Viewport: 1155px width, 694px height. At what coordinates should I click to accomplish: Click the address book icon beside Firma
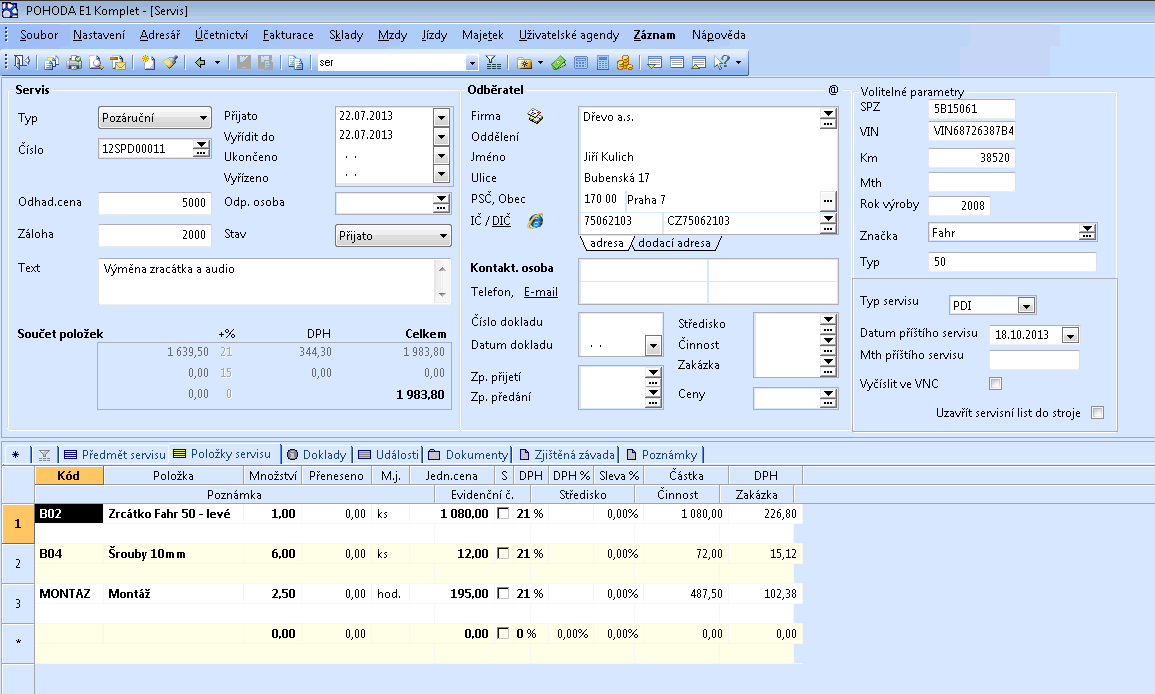pyautogui.click(x=536, y=116)
